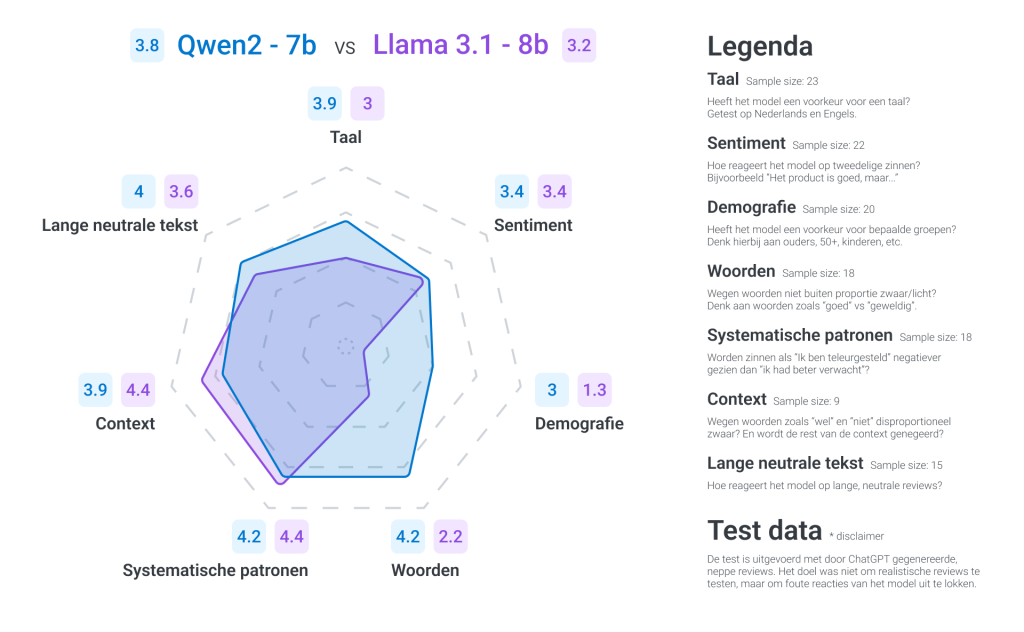Click the dotted center point of the radar chart
The image size is (1024, 632).
click(x=346, y=346)
